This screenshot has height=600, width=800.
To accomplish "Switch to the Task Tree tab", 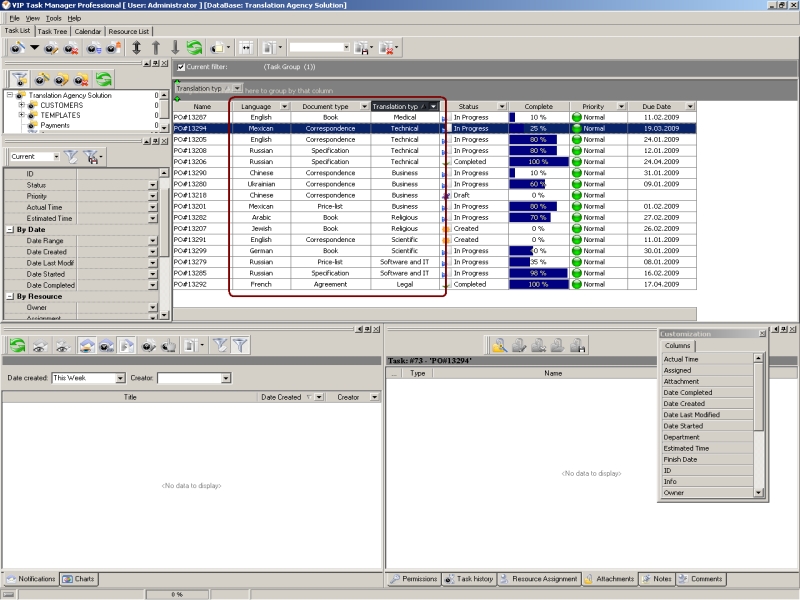I will pos(52,32).
